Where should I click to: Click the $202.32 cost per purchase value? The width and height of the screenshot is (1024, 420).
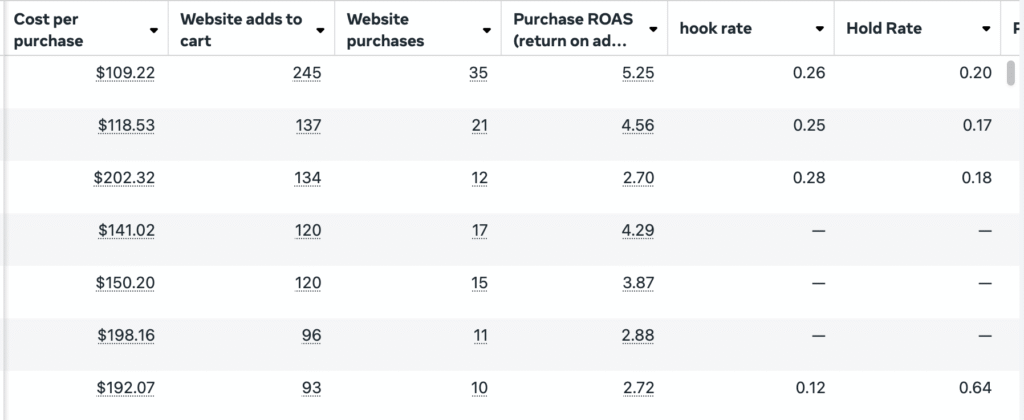point(124,178)
